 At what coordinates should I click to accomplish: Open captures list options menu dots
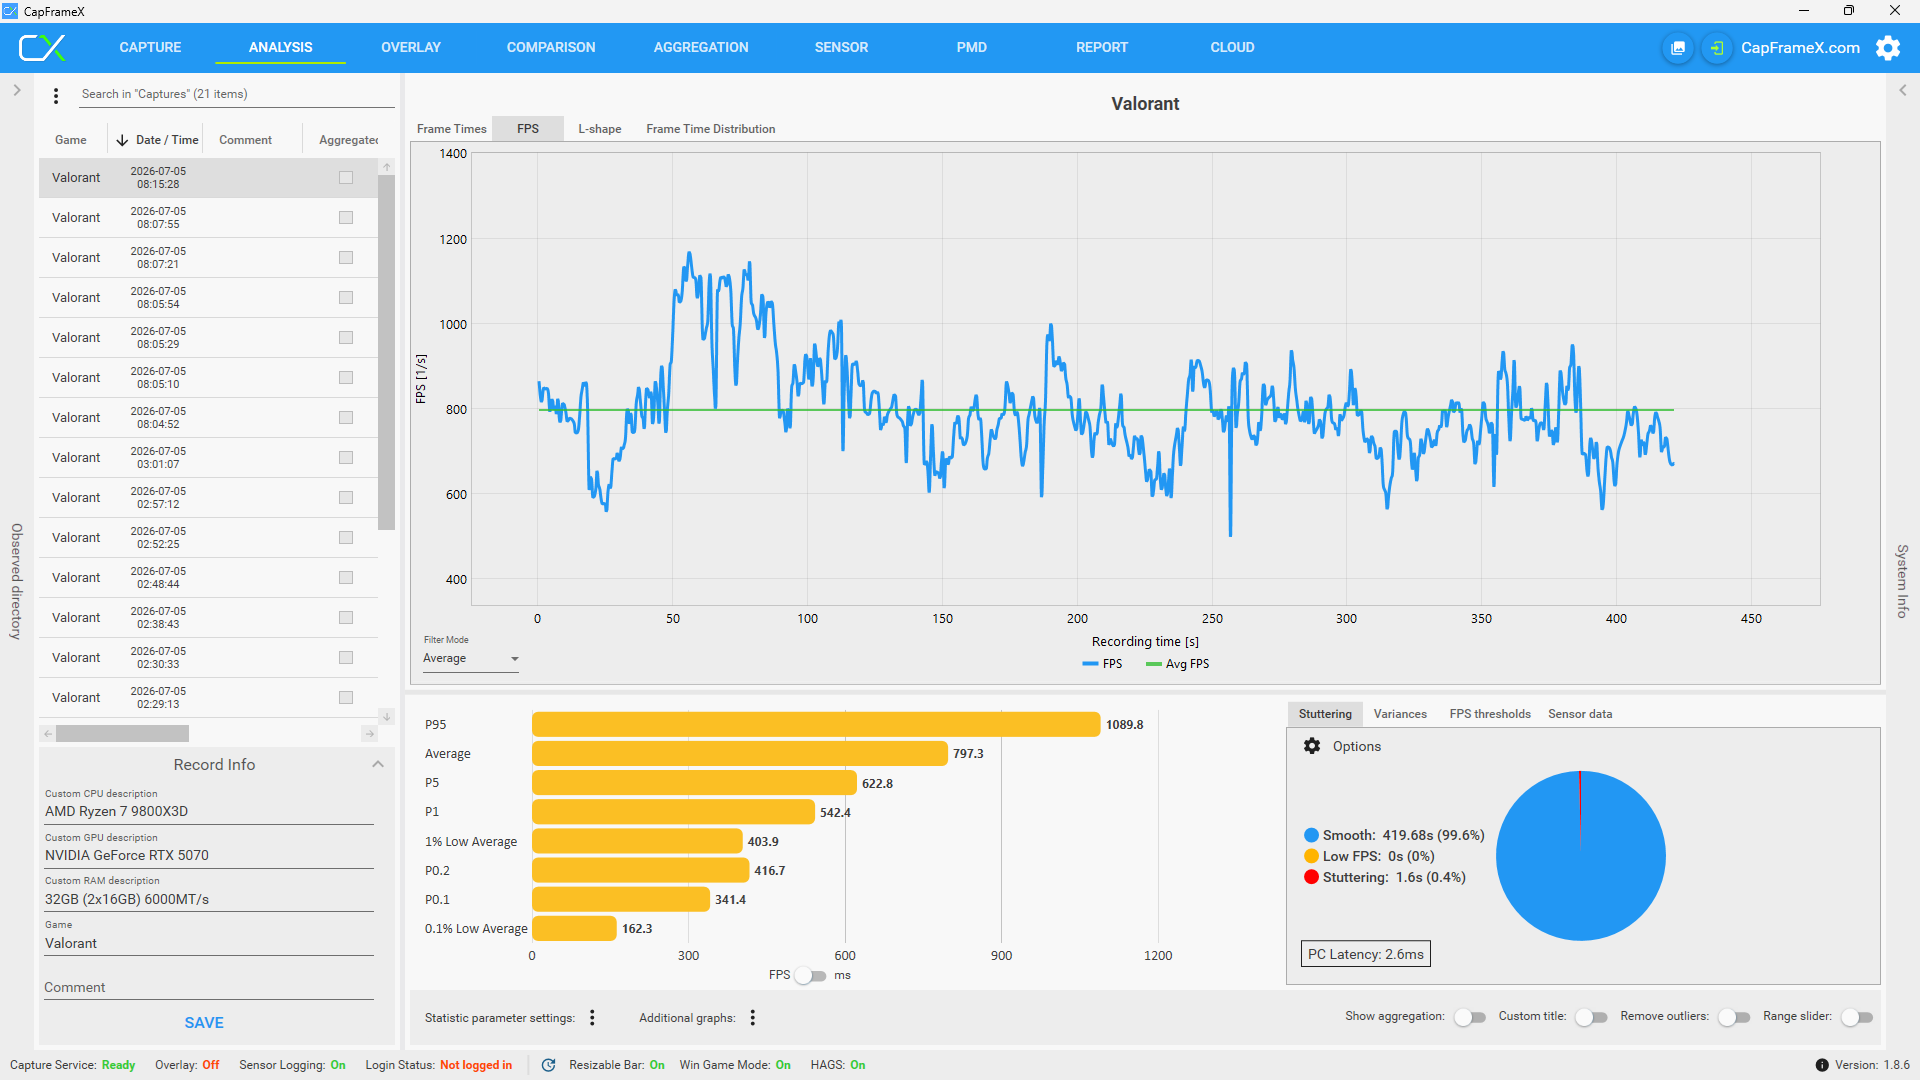click(56, 95)
